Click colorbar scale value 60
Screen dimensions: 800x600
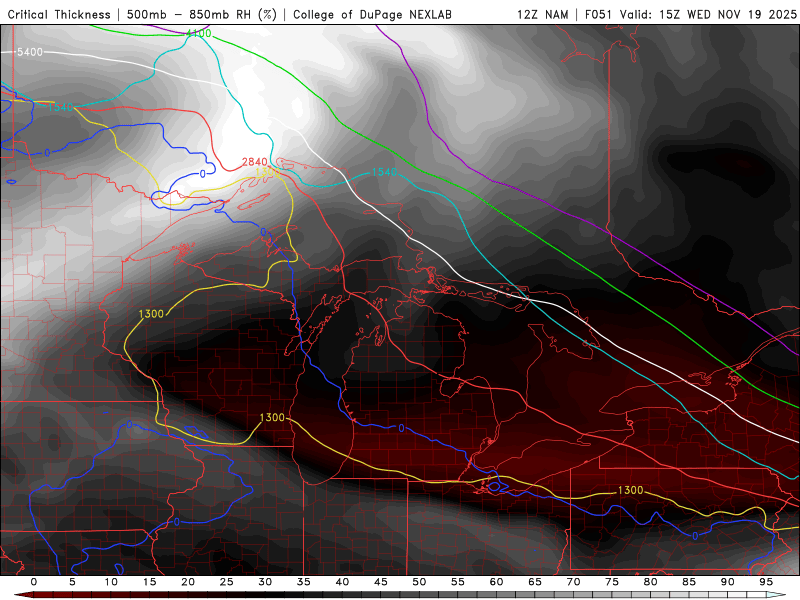click(x=496, y=582)
